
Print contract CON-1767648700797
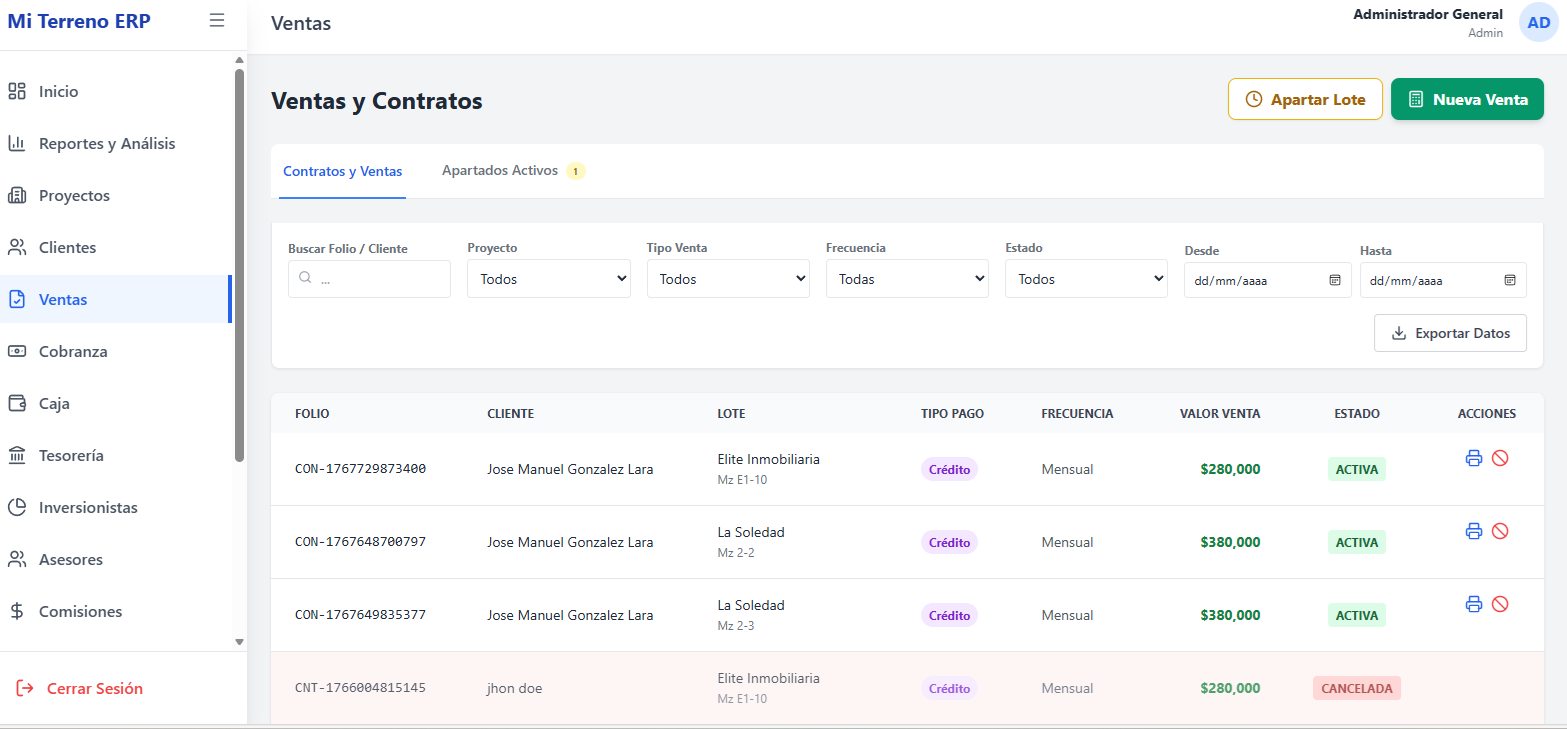pyautogui.click(x=1473, y=531)
